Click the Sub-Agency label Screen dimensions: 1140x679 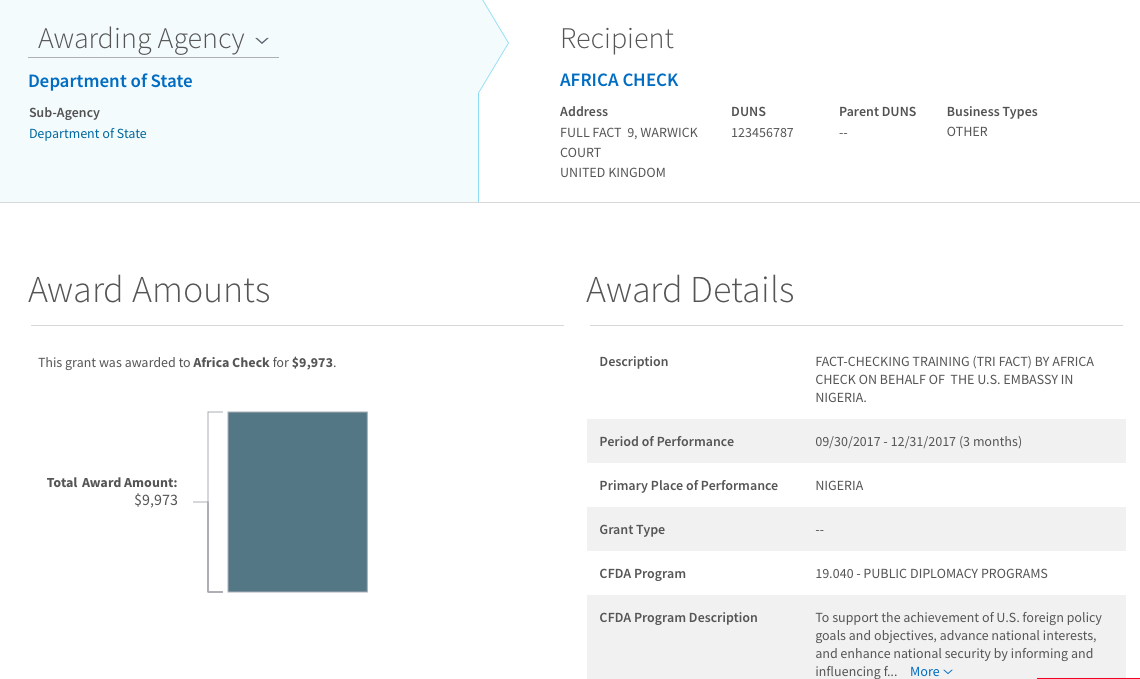click(64, 112)
